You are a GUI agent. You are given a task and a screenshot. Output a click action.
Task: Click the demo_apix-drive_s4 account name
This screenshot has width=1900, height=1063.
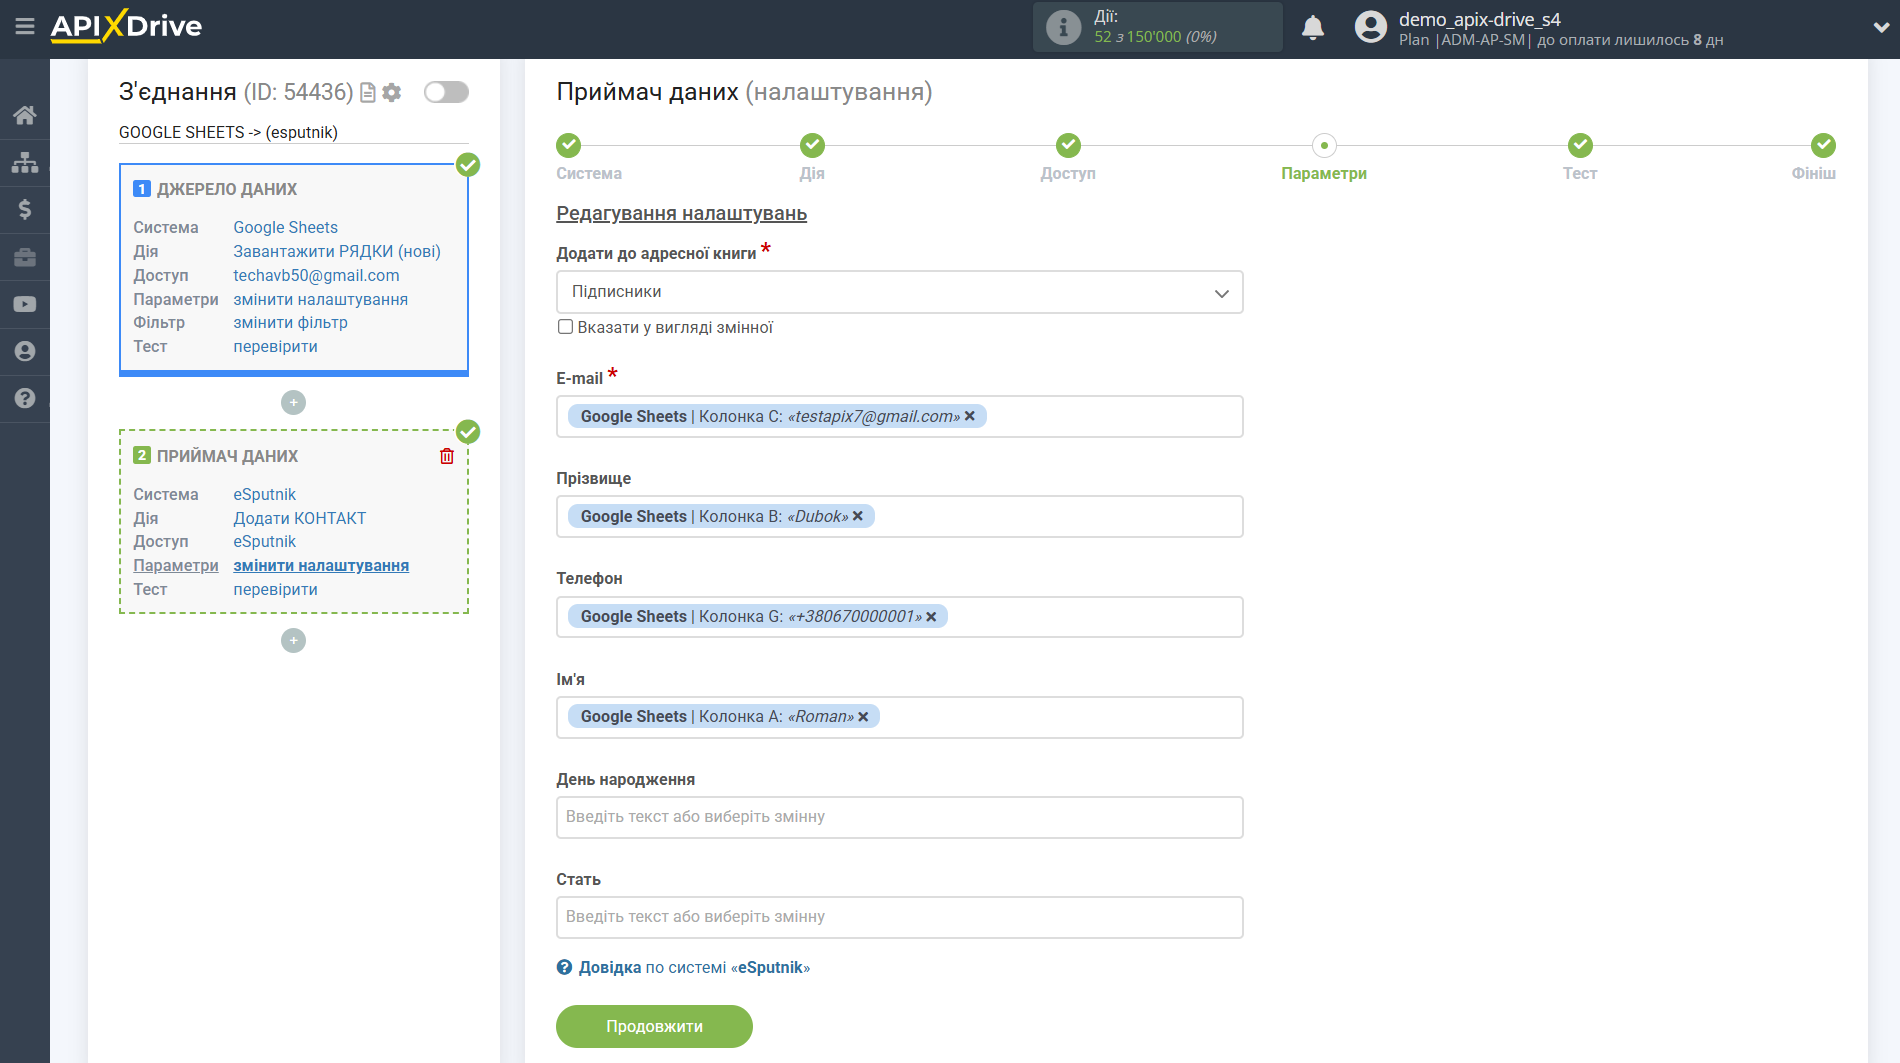(1479, 19)
